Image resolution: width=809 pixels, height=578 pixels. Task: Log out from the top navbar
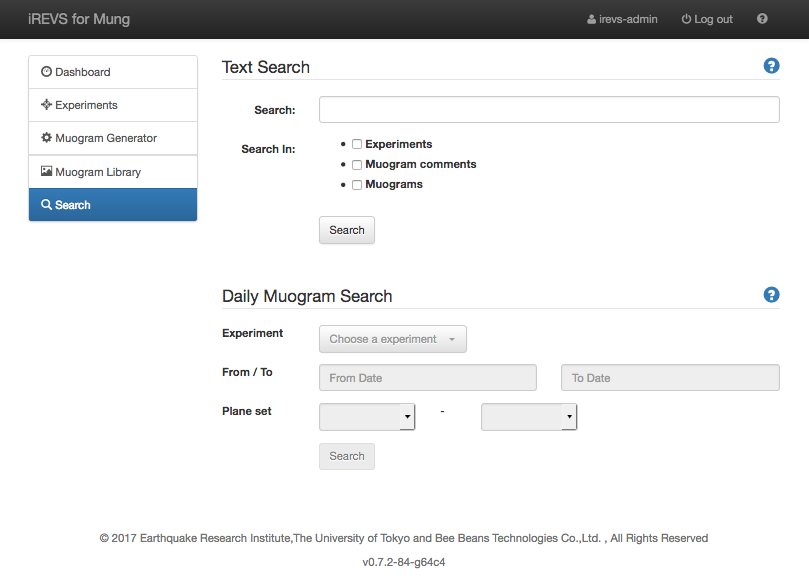[x=706, y=19]
